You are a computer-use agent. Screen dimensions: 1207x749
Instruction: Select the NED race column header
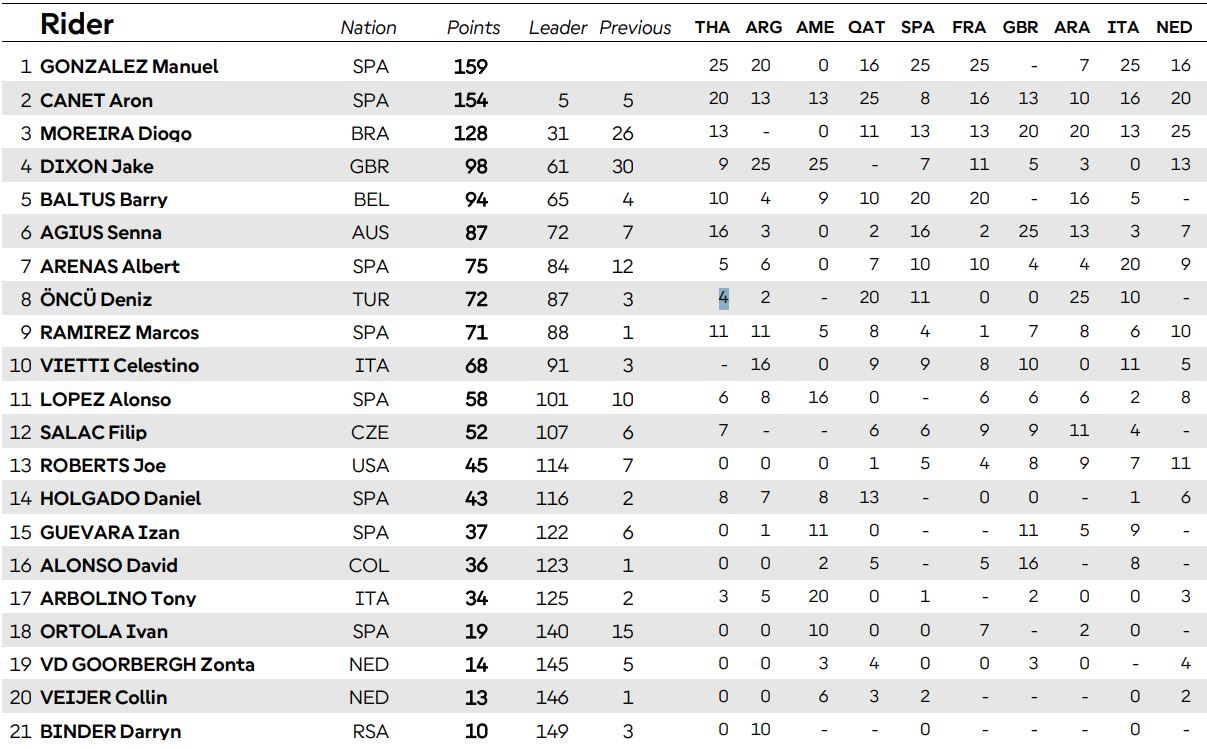tap(1173, 28)
